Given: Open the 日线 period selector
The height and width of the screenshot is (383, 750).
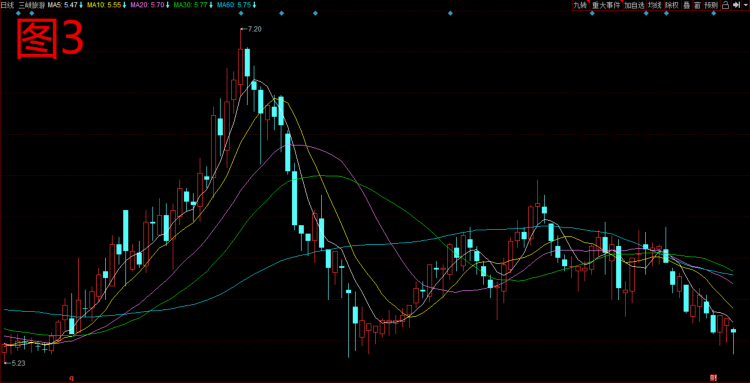Looking at the screenshot, I should [x=8, y=5].
